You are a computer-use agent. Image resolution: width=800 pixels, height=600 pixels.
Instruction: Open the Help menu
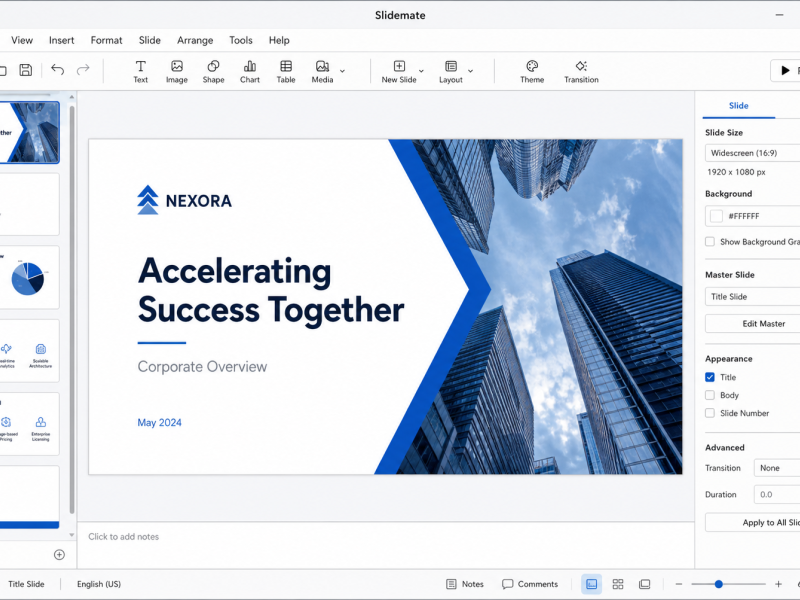point(279,40)
